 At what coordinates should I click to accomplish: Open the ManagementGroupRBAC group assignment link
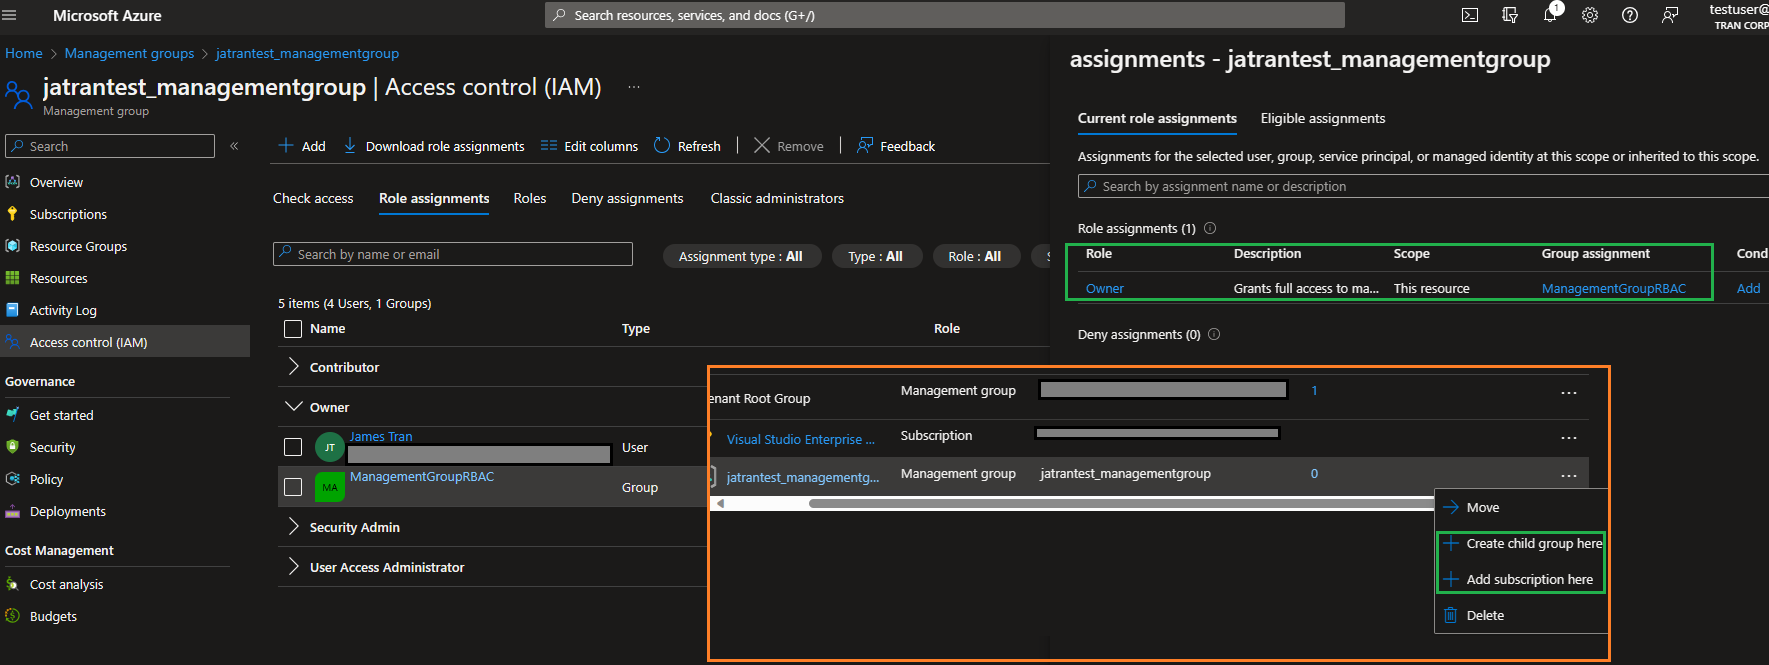(1614, 288)
